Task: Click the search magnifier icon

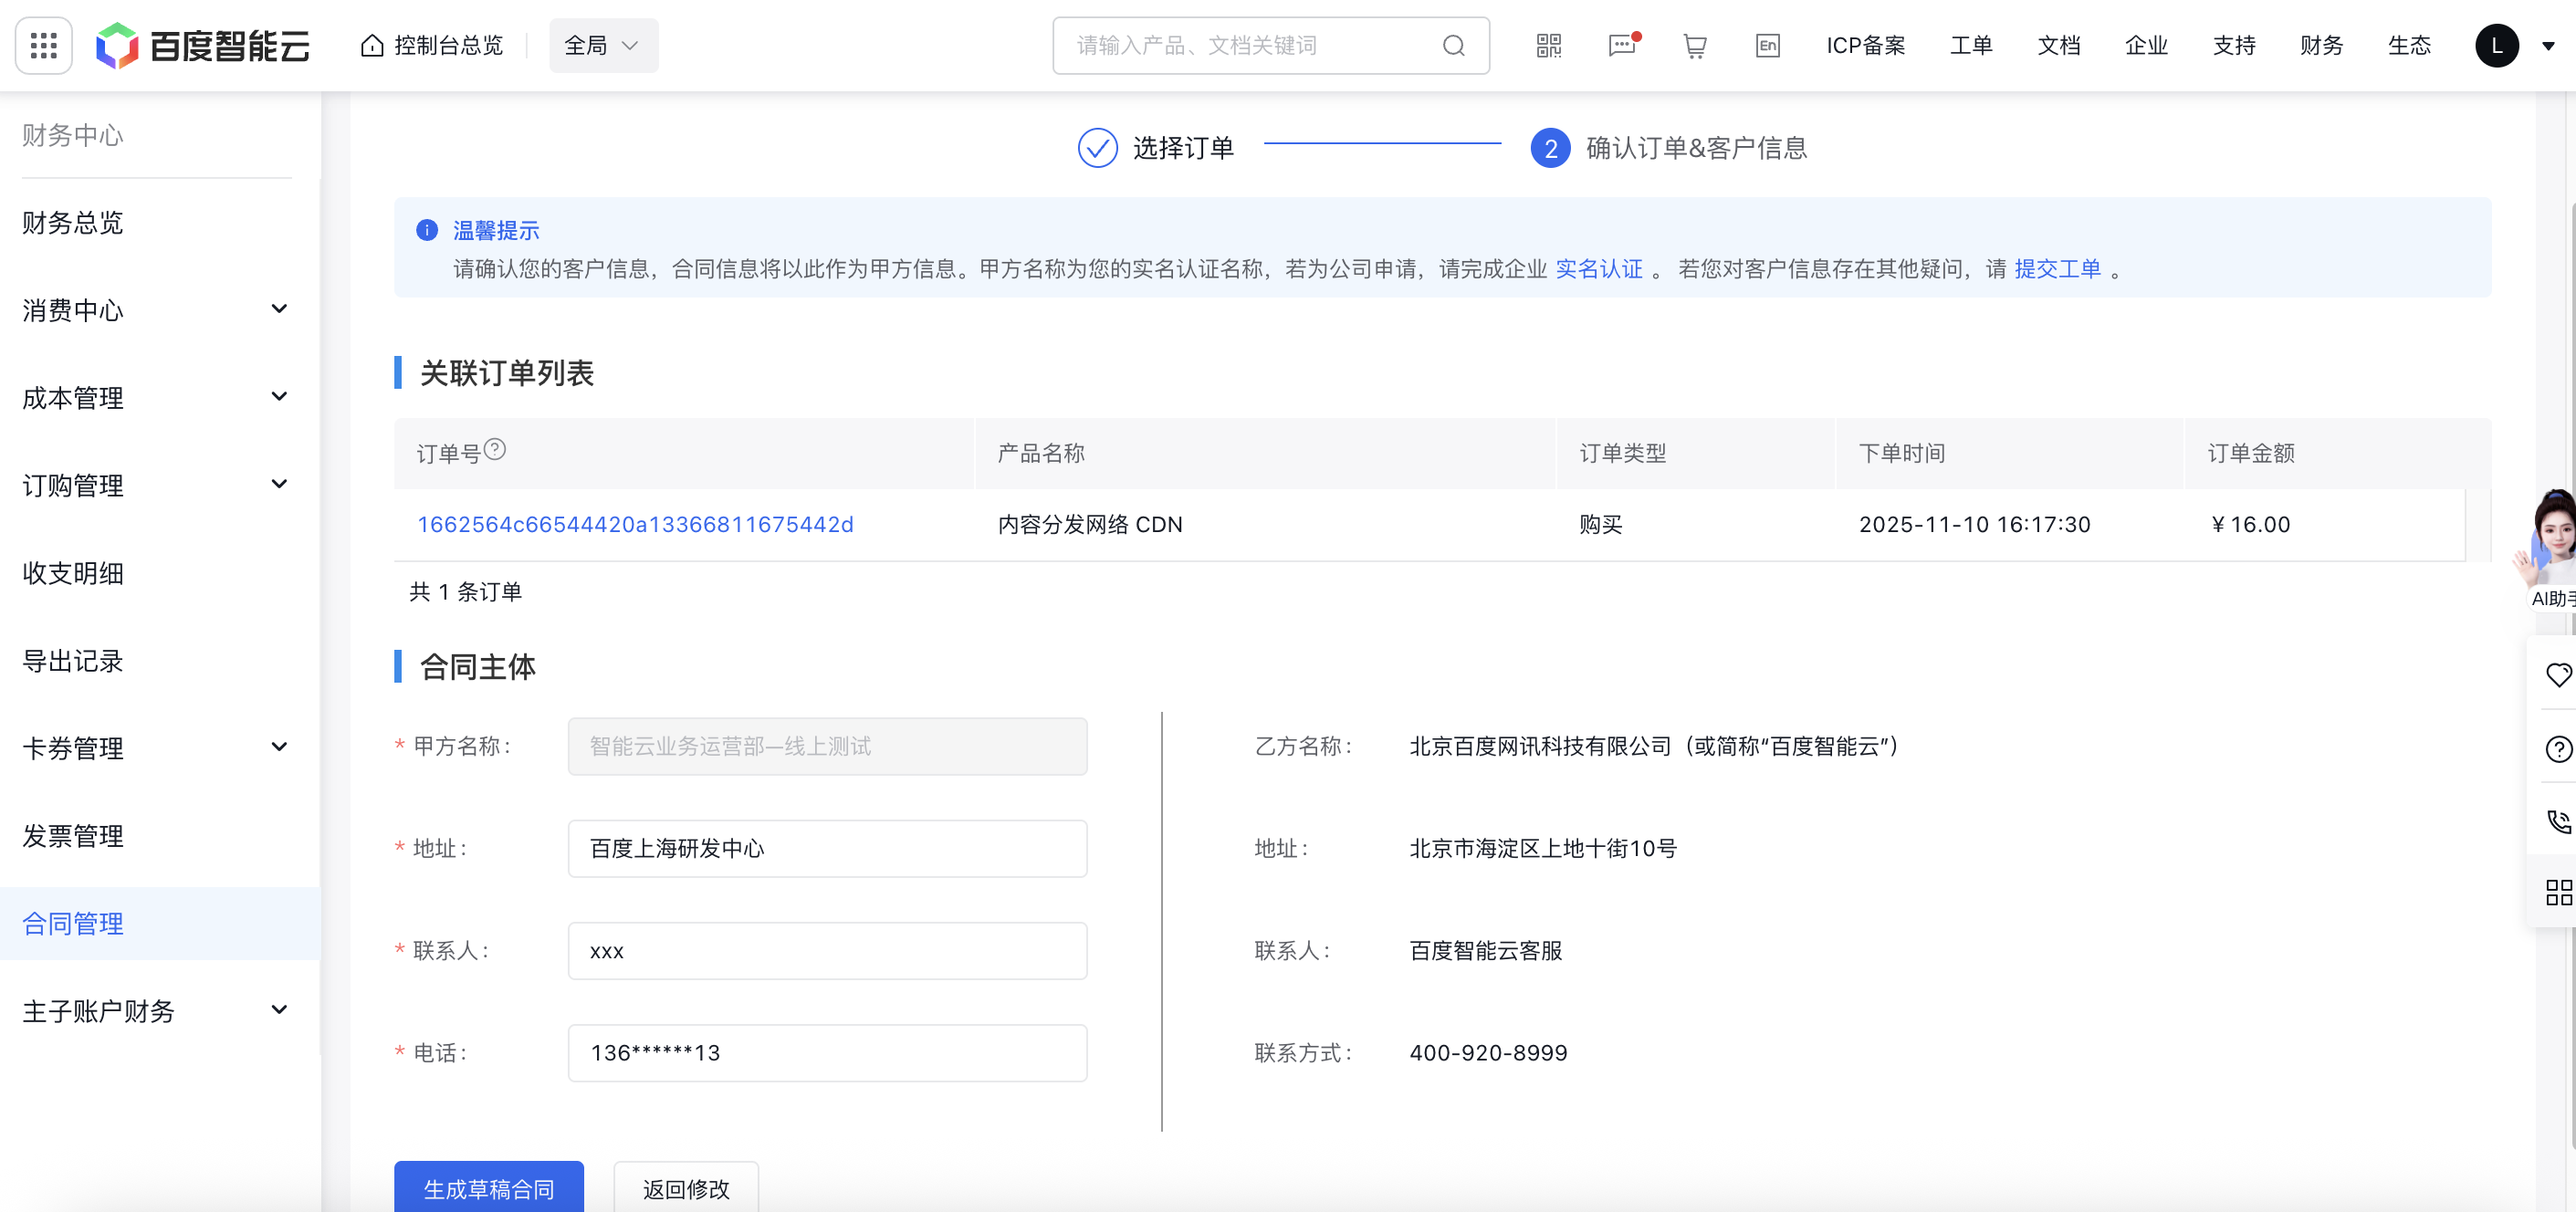Action: click(1453, 45)
